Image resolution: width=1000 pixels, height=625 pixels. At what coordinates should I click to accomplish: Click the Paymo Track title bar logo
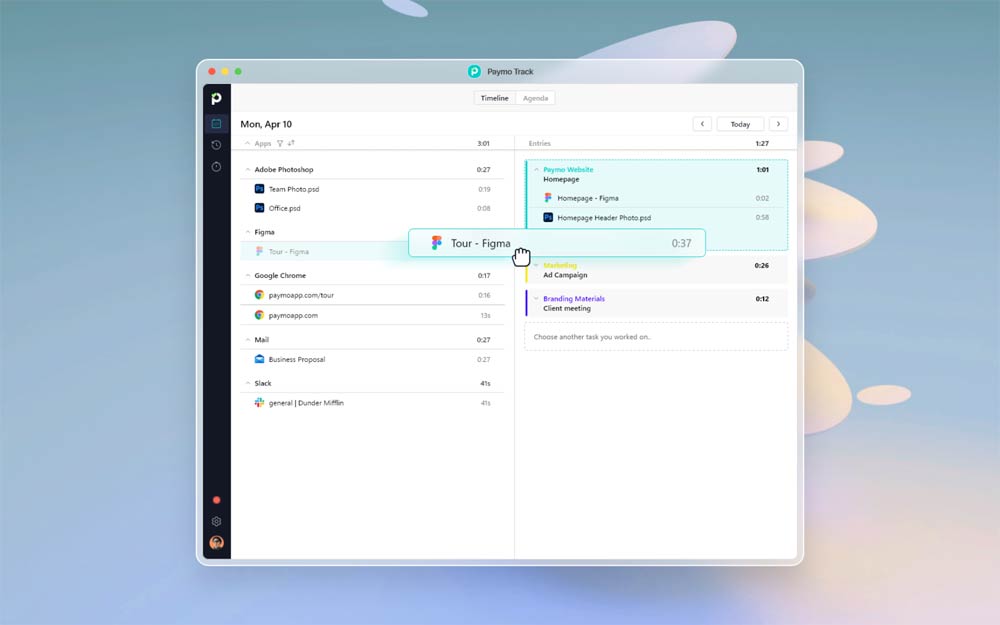[x=474, y=71]
